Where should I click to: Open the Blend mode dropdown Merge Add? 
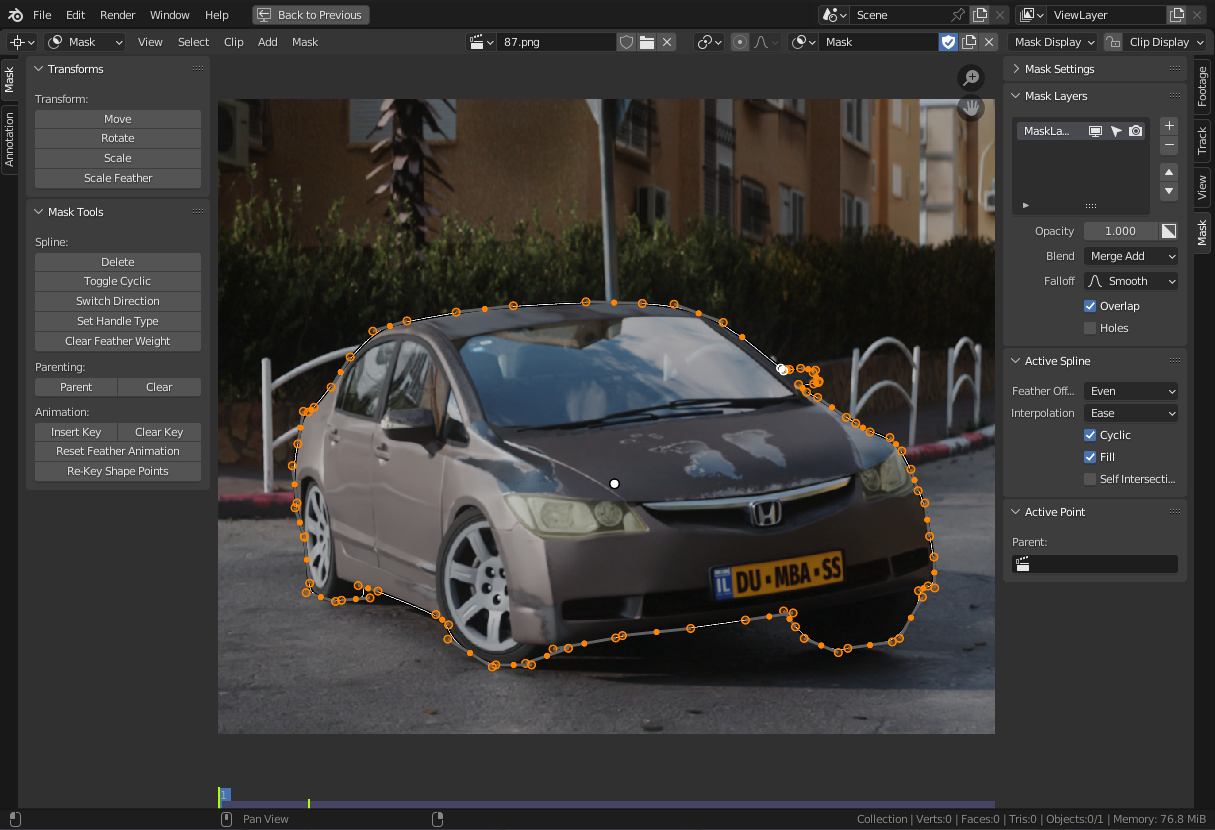coord(1131,256)
